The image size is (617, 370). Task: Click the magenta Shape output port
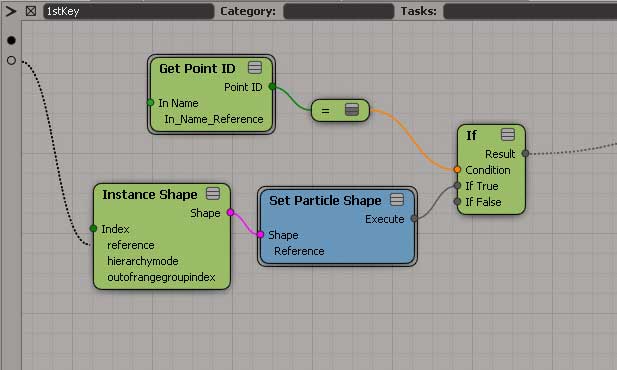(231, 213)
